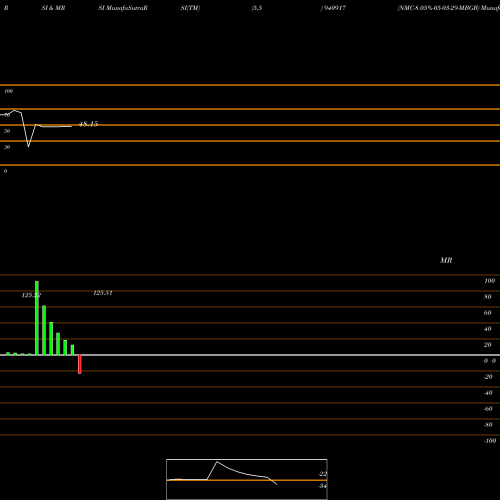Click the 20 label on the MR axis
The width and height of the screenshot is (500, 500).
click(x=488, y=345)
